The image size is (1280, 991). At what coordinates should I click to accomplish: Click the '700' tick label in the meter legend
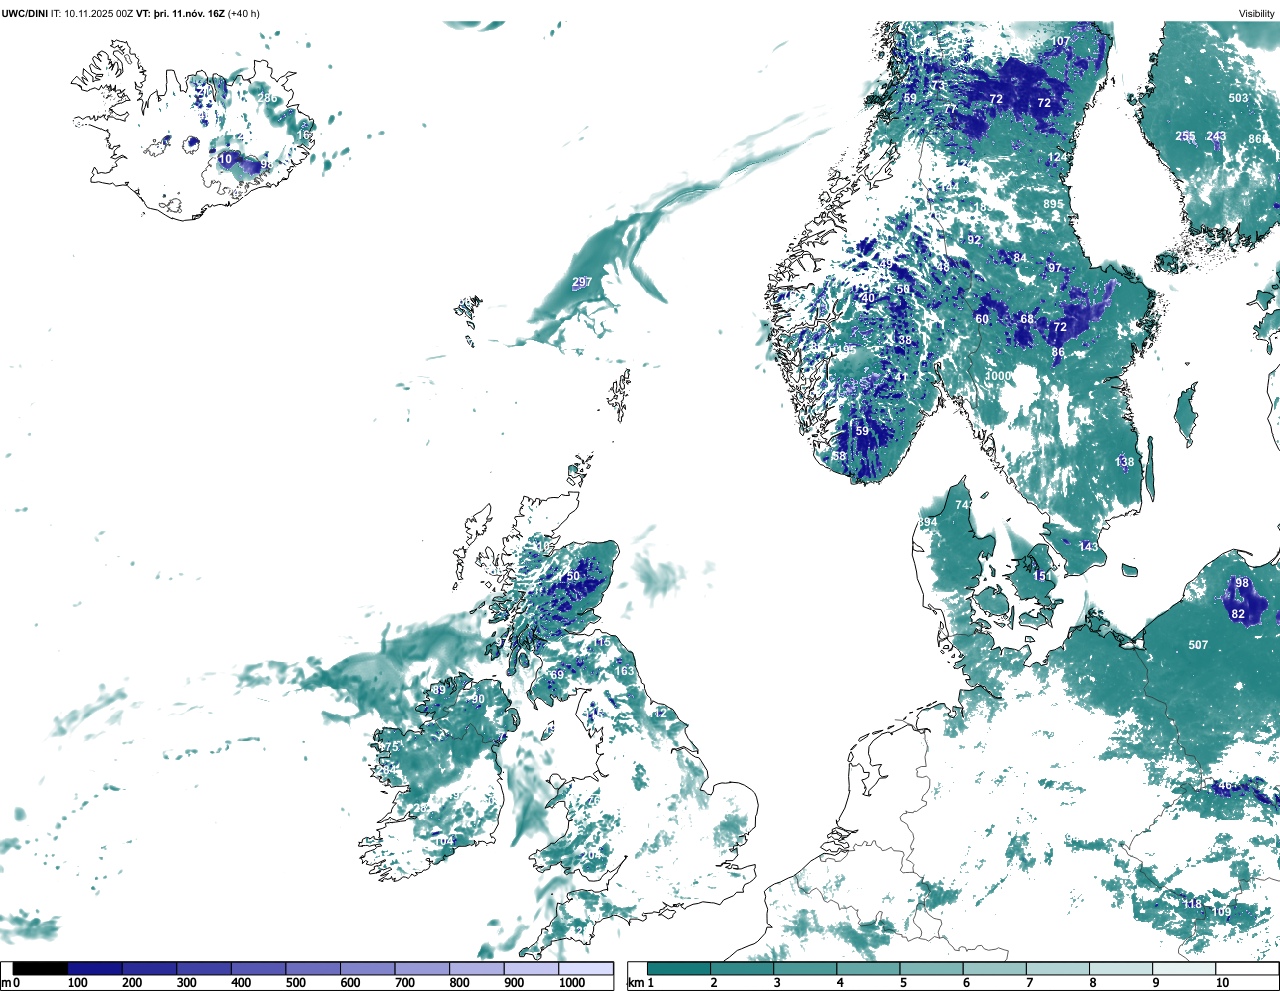click(x=405, y=983)
